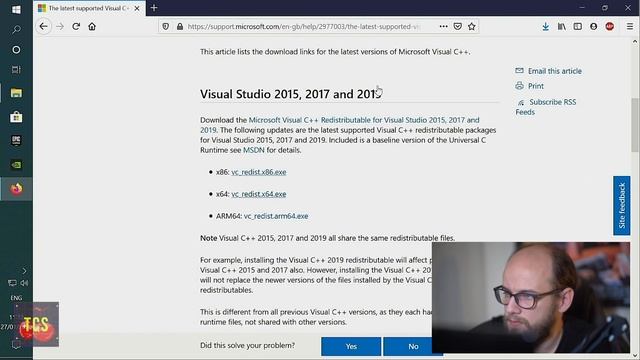Open the MSDN link
640x360 pixels.
point(253,150)
